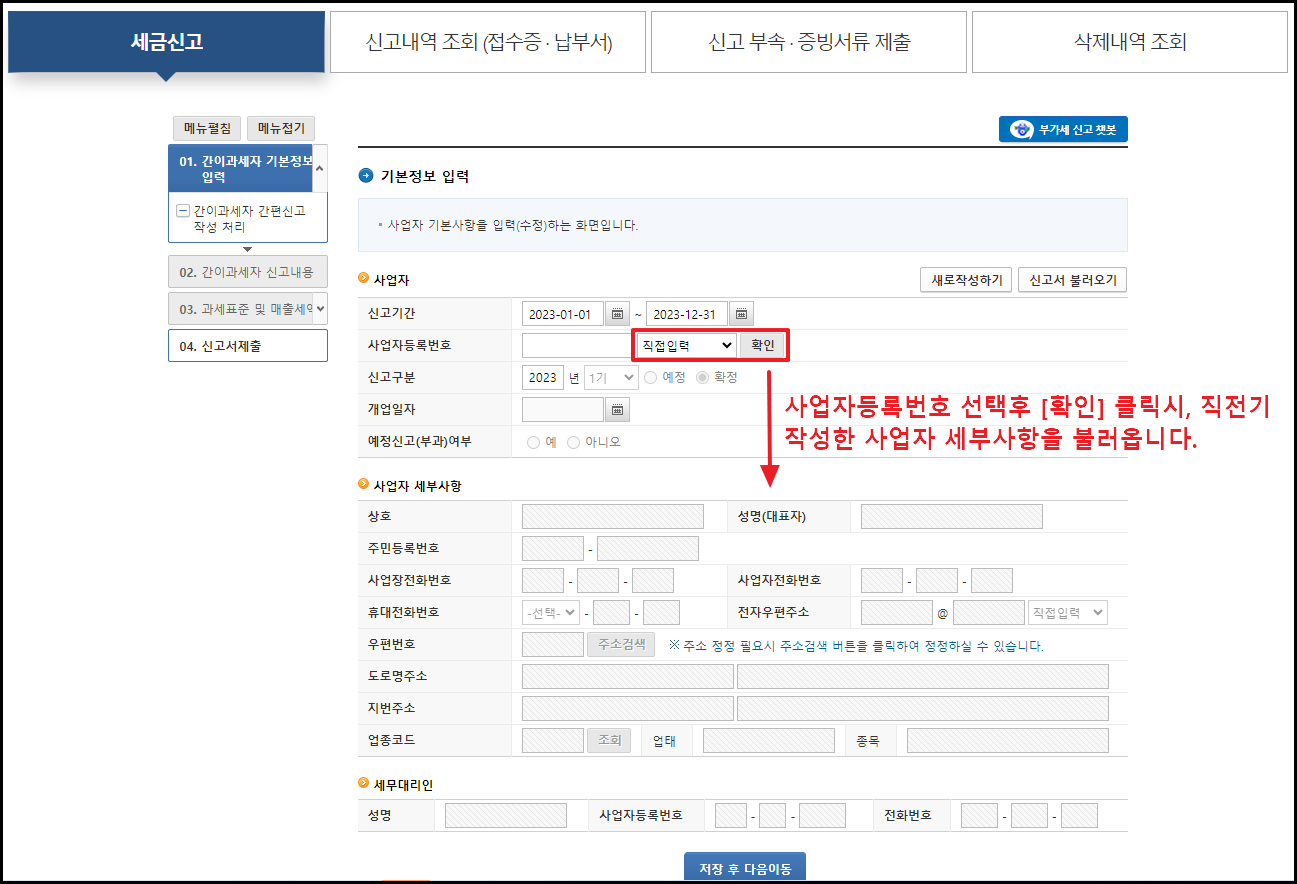Open the 휴대전화번호 -선택- dropdown
1297x884 pixels.
551,612
